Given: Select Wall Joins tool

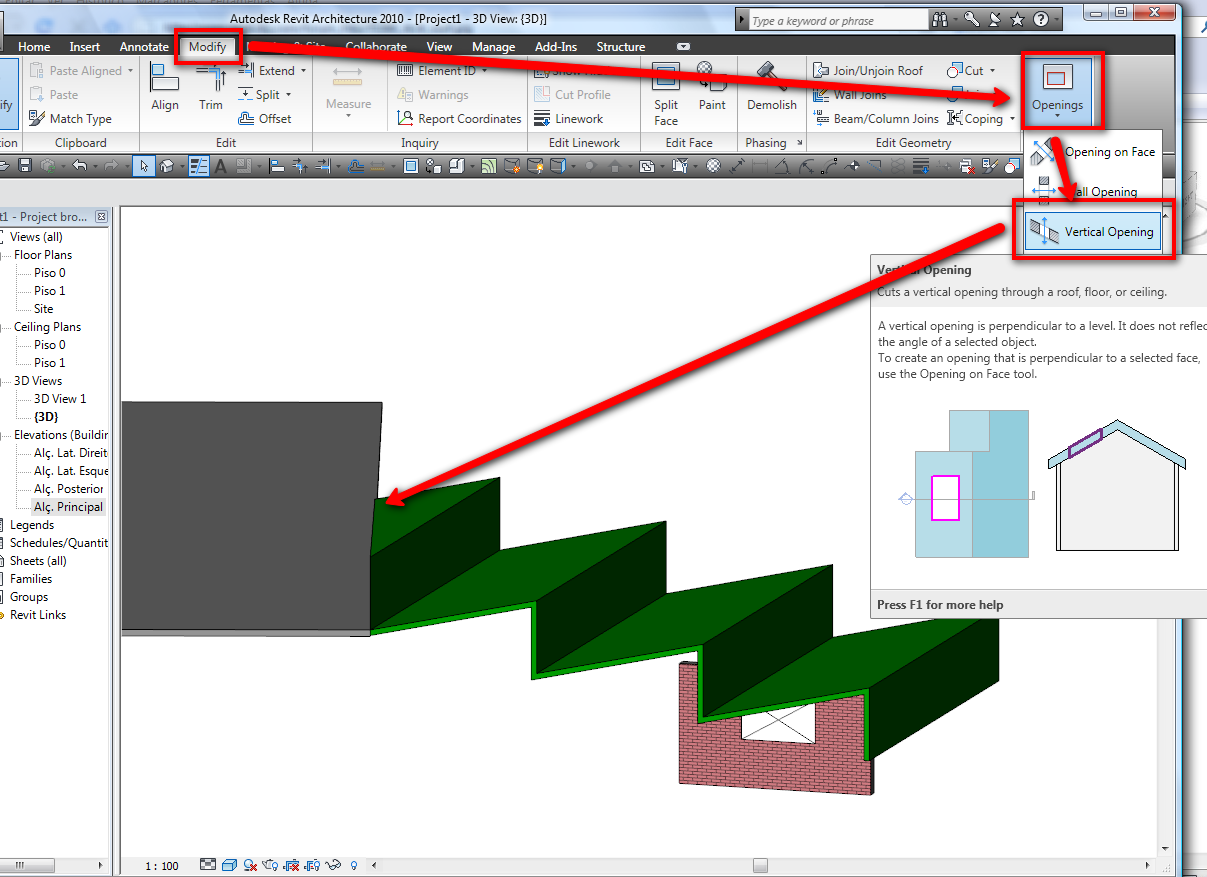Looking at the screenshot, I should (x=850, y=95).
